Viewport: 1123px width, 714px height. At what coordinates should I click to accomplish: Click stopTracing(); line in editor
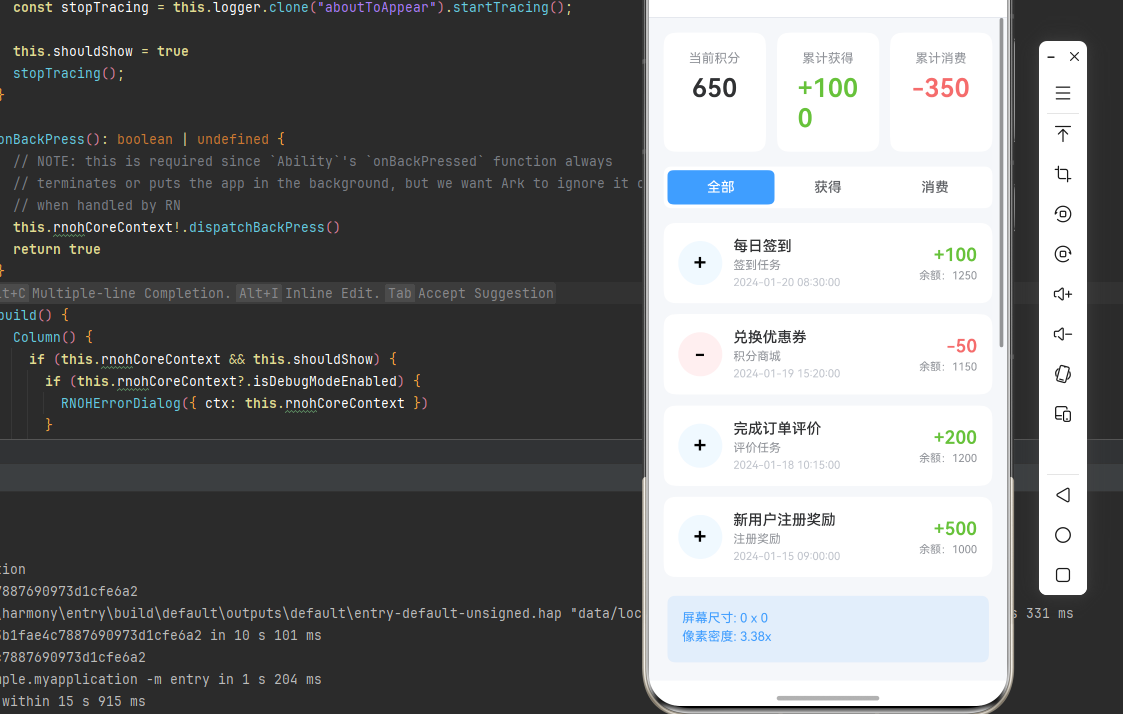[x=68, y=73]
